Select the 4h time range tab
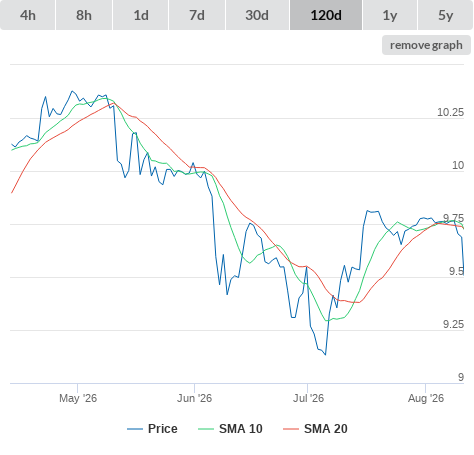This screenshot has width=474, height=455. tap(28, 15)
